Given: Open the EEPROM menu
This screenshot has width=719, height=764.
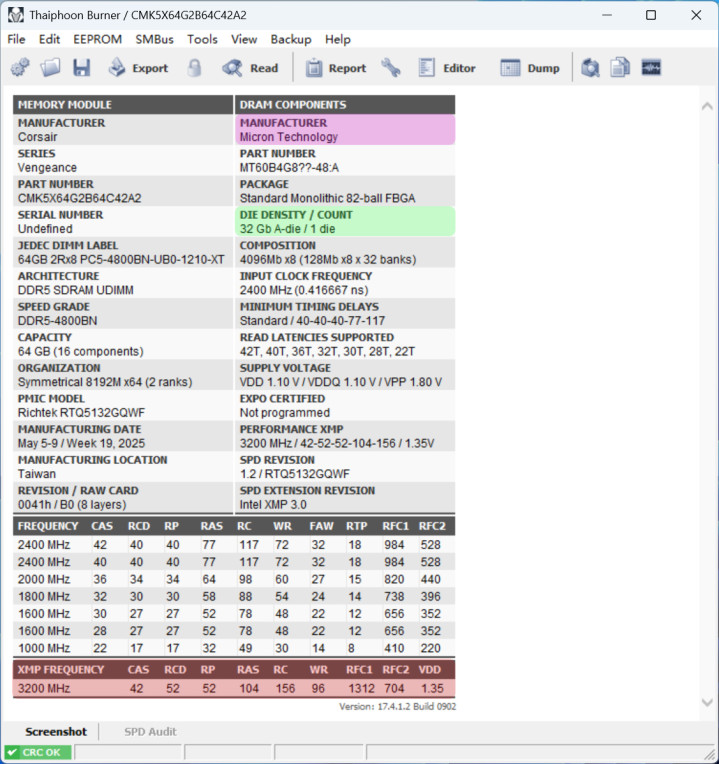Looking at the screenshot, I should coord(97,39).
